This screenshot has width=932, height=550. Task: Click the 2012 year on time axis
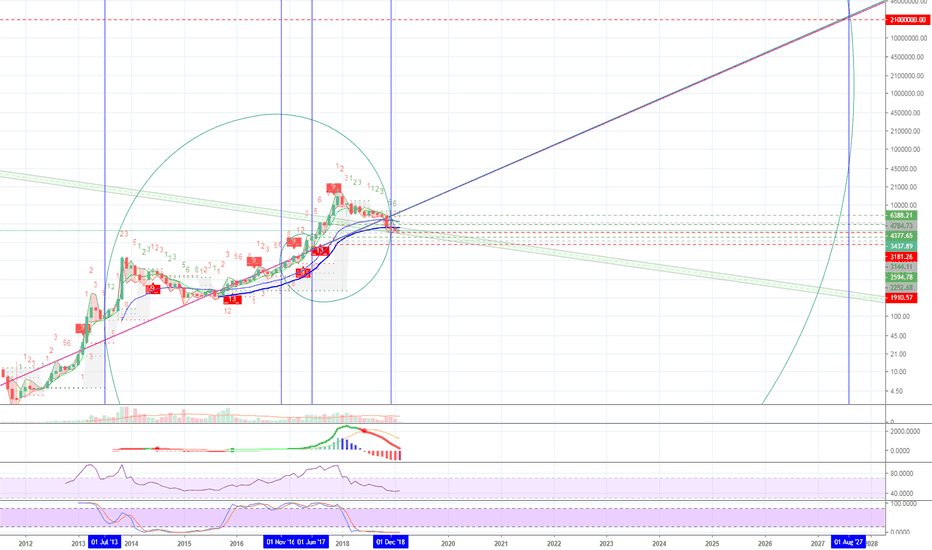click(26, 543)
